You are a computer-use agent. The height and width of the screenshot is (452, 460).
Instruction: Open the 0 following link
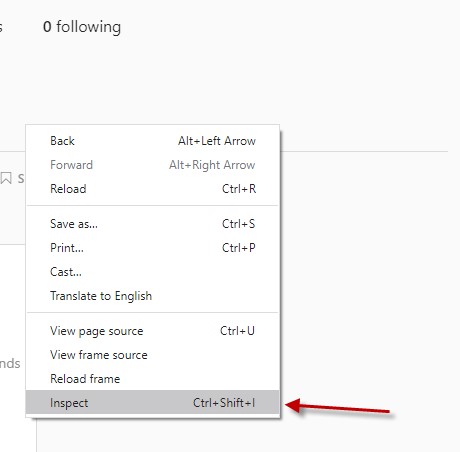point(82,27)
